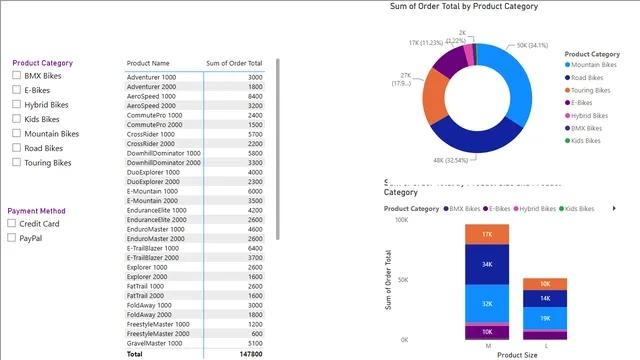
Task: Click the 10K purple segment in bar M
Action: tap(487, 332)
